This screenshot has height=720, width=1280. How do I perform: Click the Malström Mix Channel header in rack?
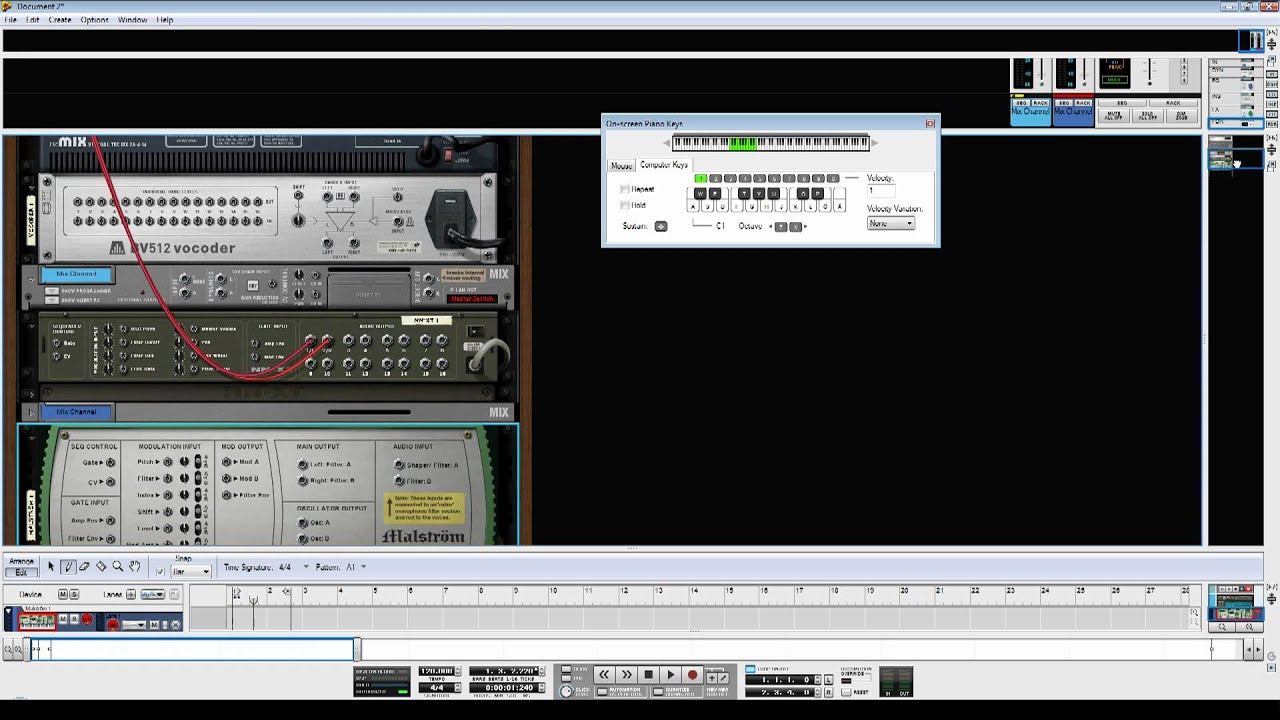click(x=77, y=412)
